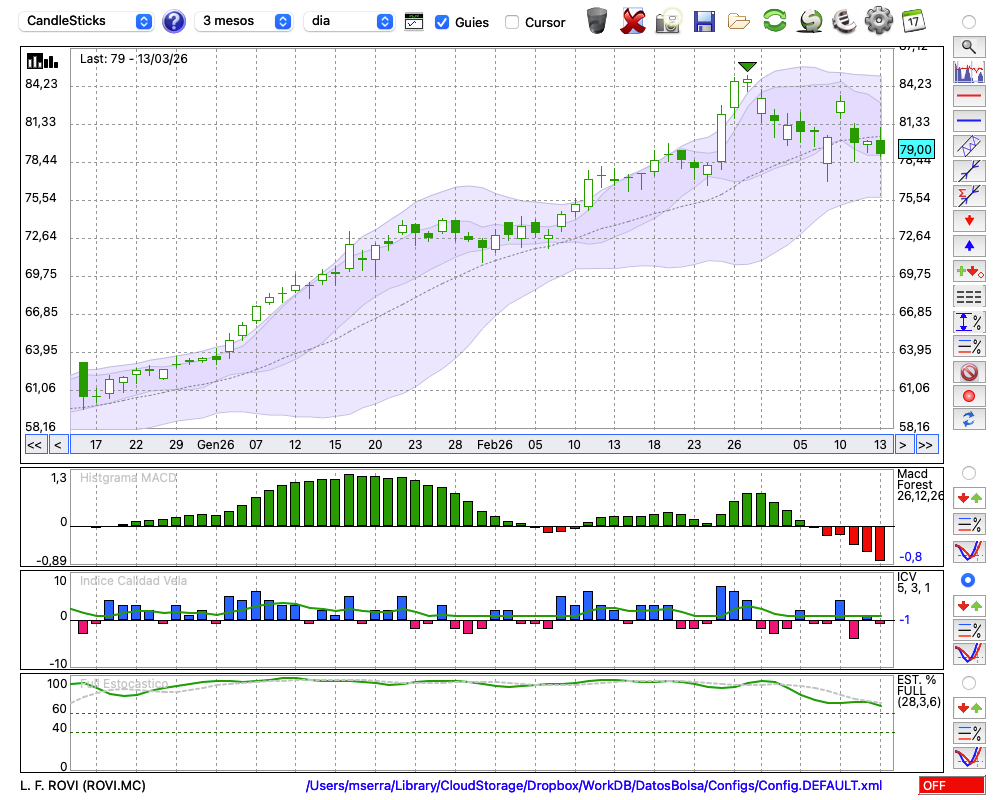Click the dollar sign update icon
The image size is (1000, 800).
pyautogui.click(x=810, y=20)
